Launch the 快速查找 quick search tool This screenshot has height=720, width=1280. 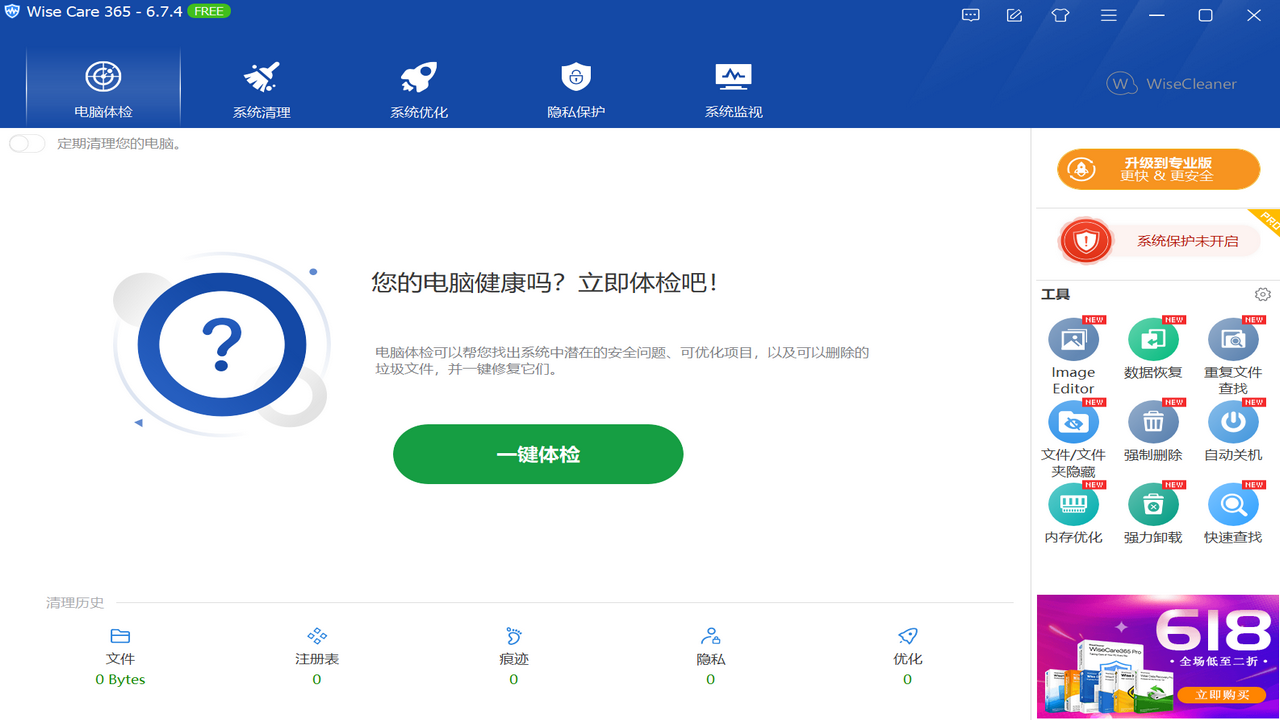click(1233, 504)
